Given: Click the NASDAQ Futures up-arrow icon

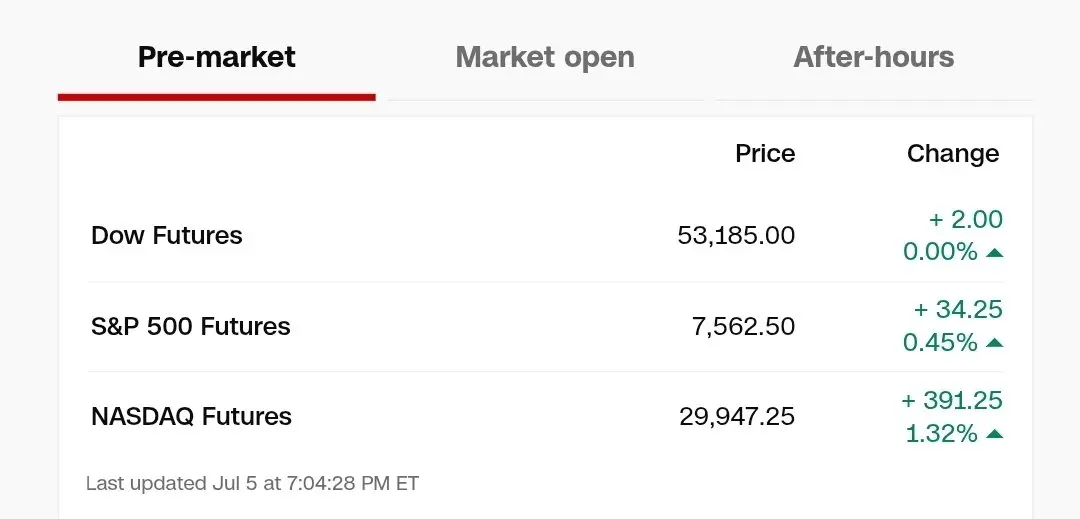Looking at the screenshot, I should [994, 434].
